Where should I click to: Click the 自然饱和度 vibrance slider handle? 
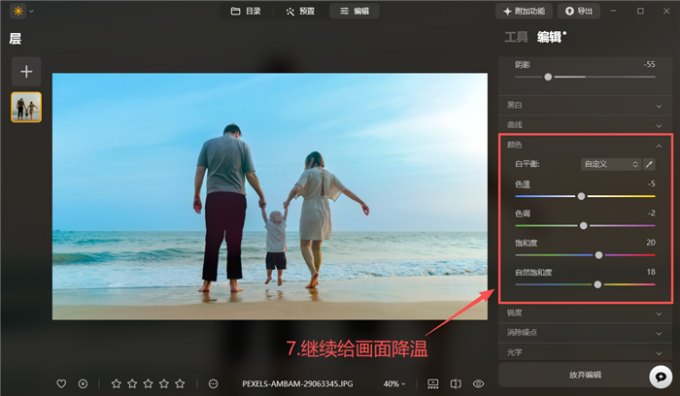tap(598, 285)
